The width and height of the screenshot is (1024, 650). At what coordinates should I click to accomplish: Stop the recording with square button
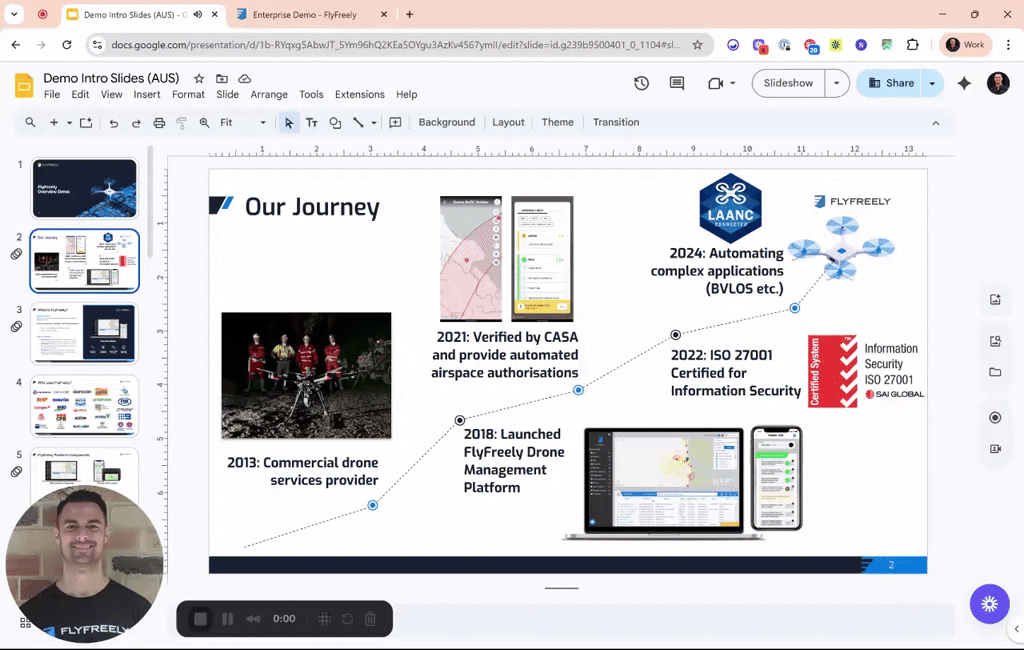(200, 619)
